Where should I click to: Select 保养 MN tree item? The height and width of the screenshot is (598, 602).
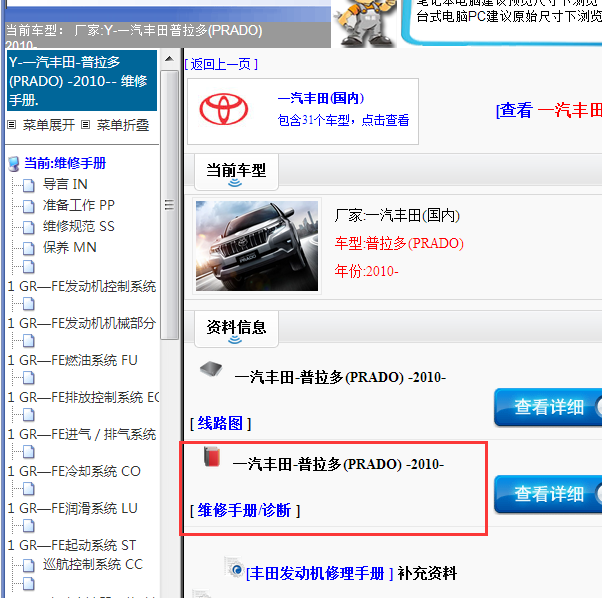tap(69, 248)
